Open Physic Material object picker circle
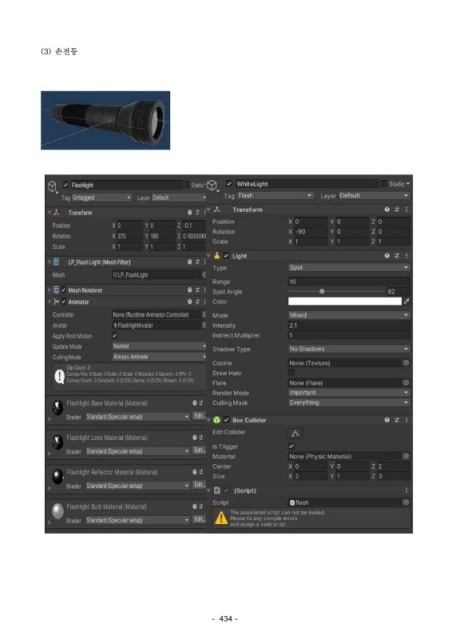The image size is (452, 640). click(406, 456)
